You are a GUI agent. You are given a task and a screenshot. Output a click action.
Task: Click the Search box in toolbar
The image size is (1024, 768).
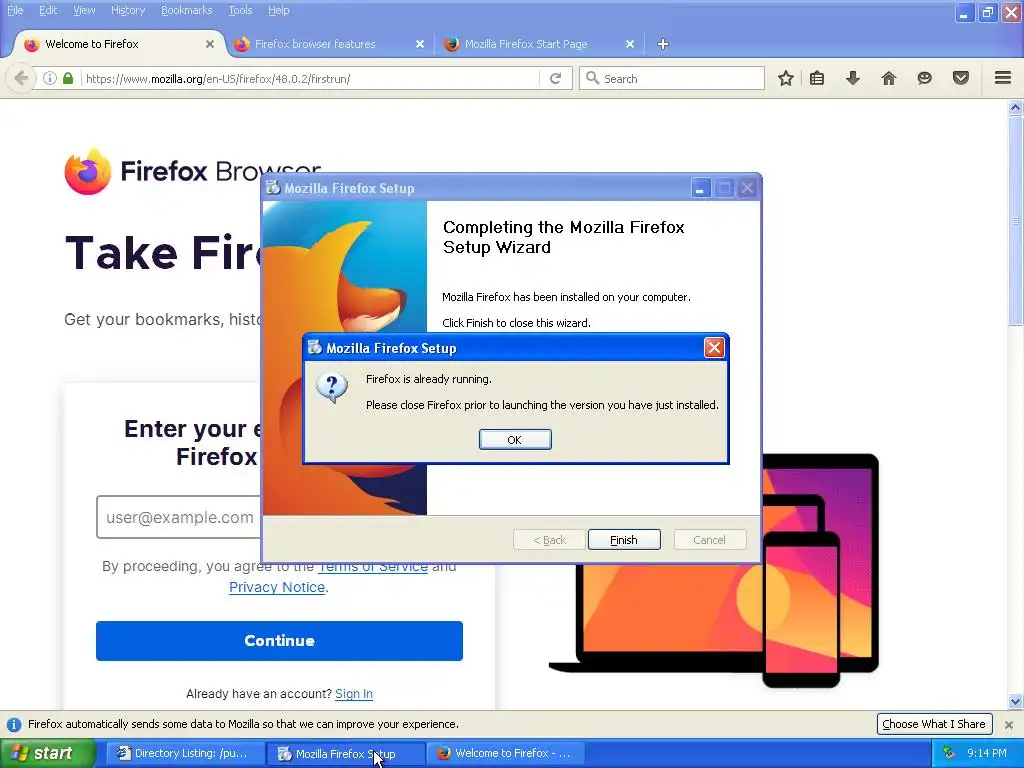pyautogui.click(x=671, y=78)
